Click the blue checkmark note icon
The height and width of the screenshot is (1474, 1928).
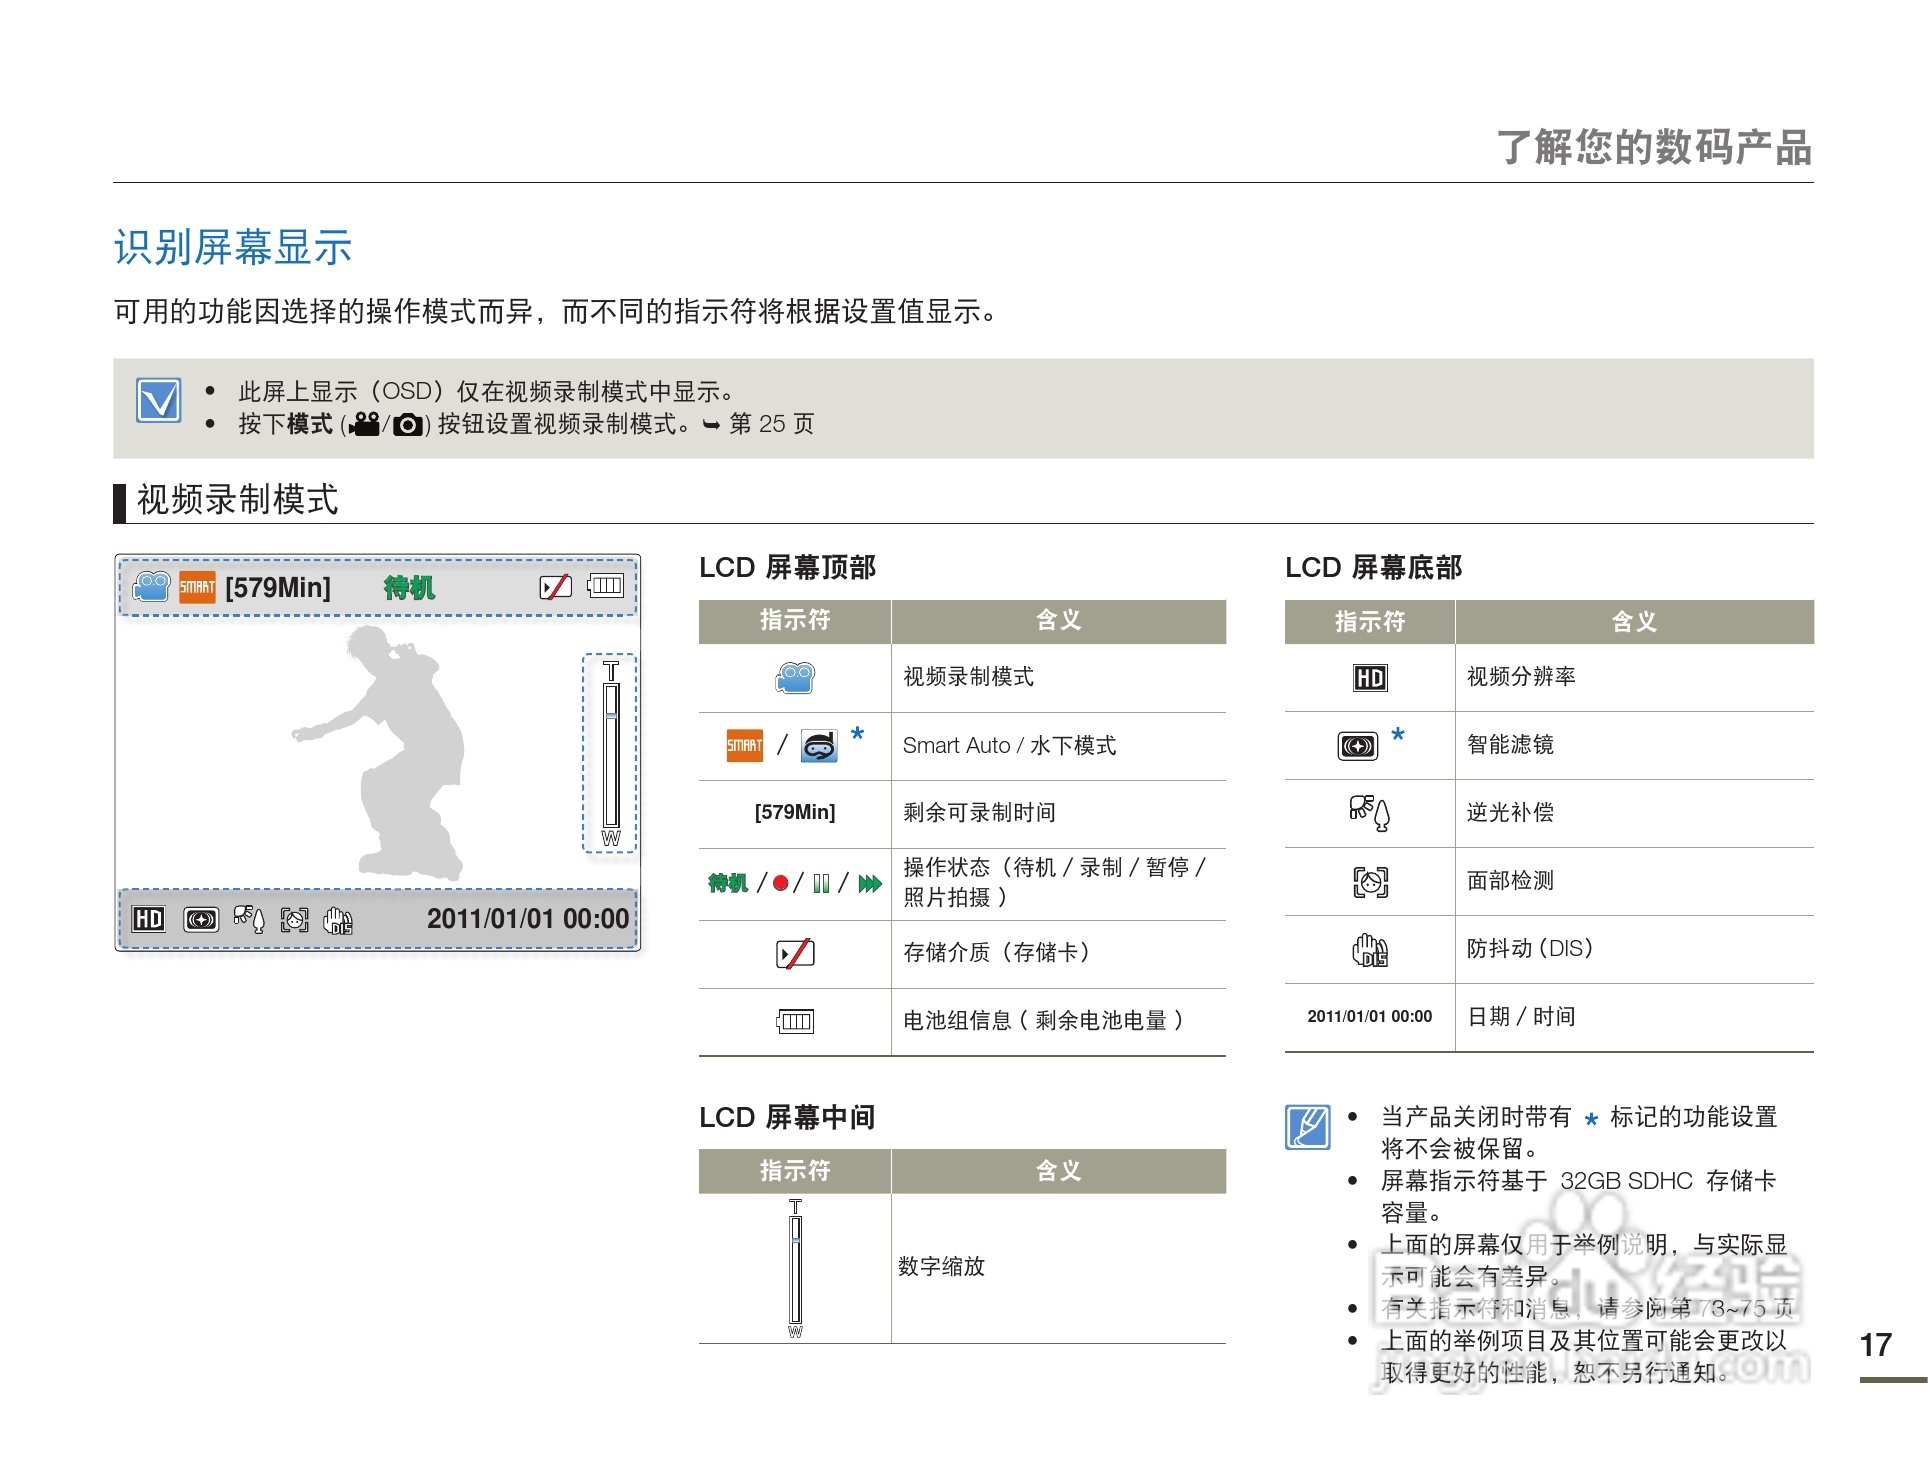coord(159,400)
